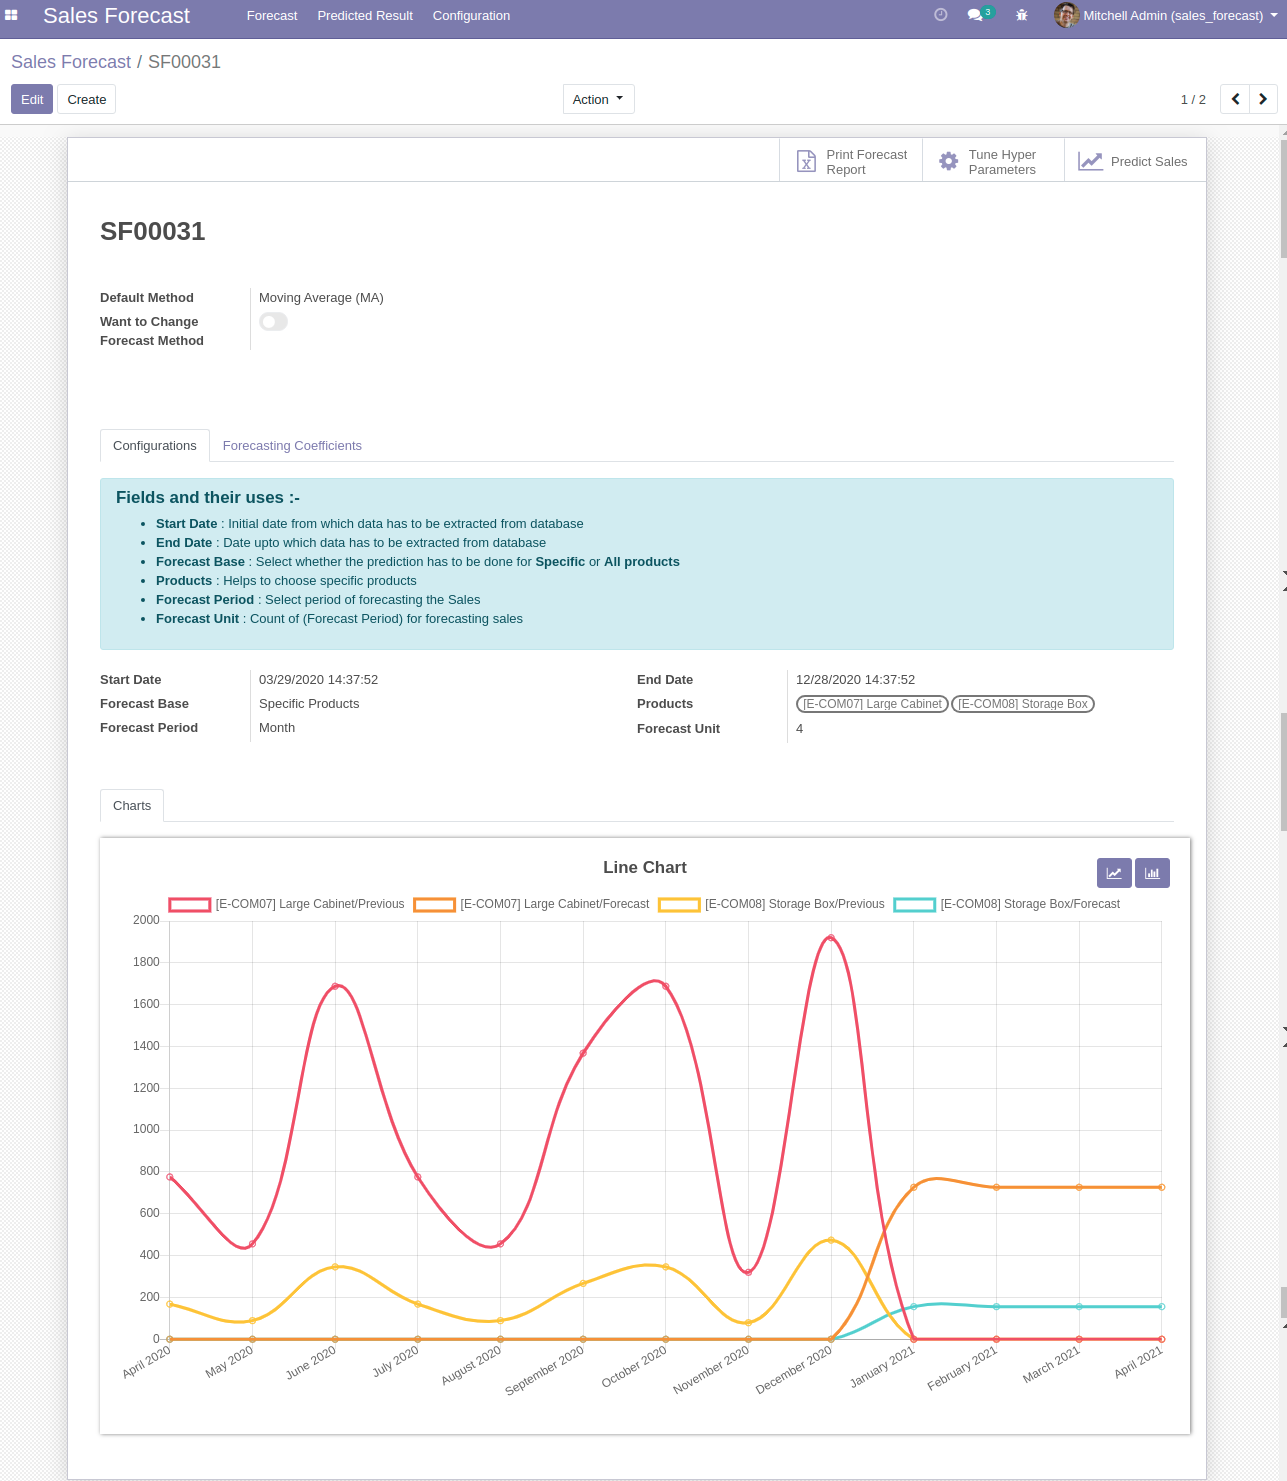Click the Storage Box/Previous yellow color swatch
This screenshot has height=1481, width=1287.
[679, 905]
